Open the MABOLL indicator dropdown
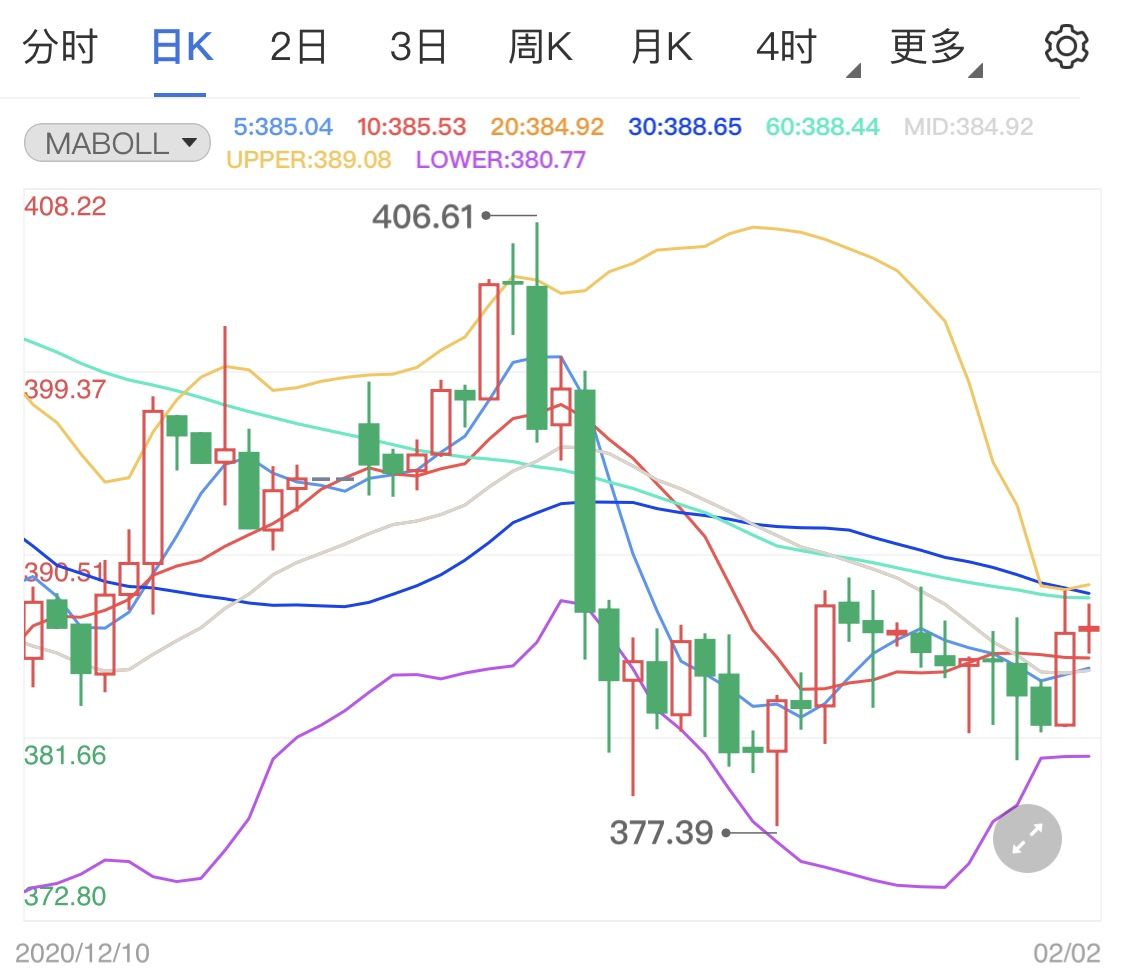Screen dimensions: 1125x975 116,143
